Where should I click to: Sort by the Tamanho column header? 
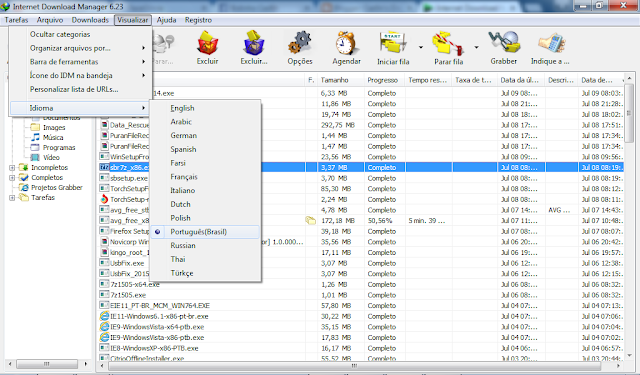coord(341,80)
